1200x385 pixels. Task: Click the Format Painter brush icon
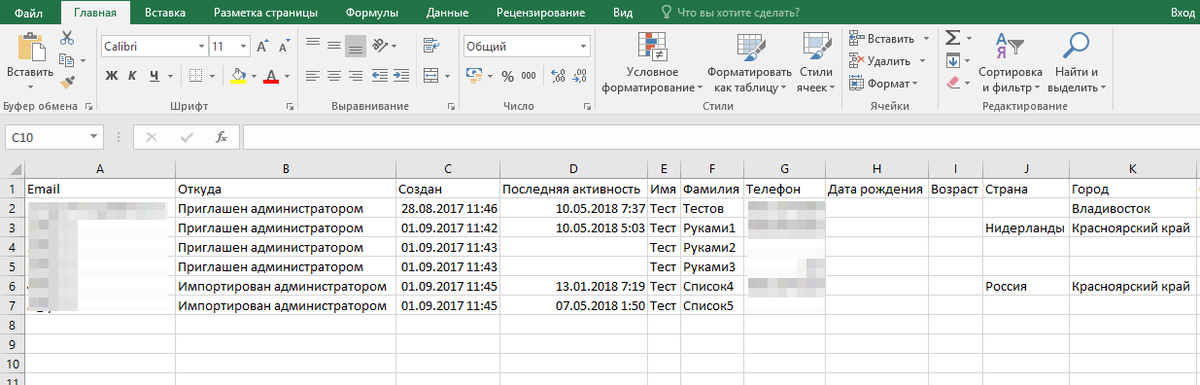pos(67,83)
